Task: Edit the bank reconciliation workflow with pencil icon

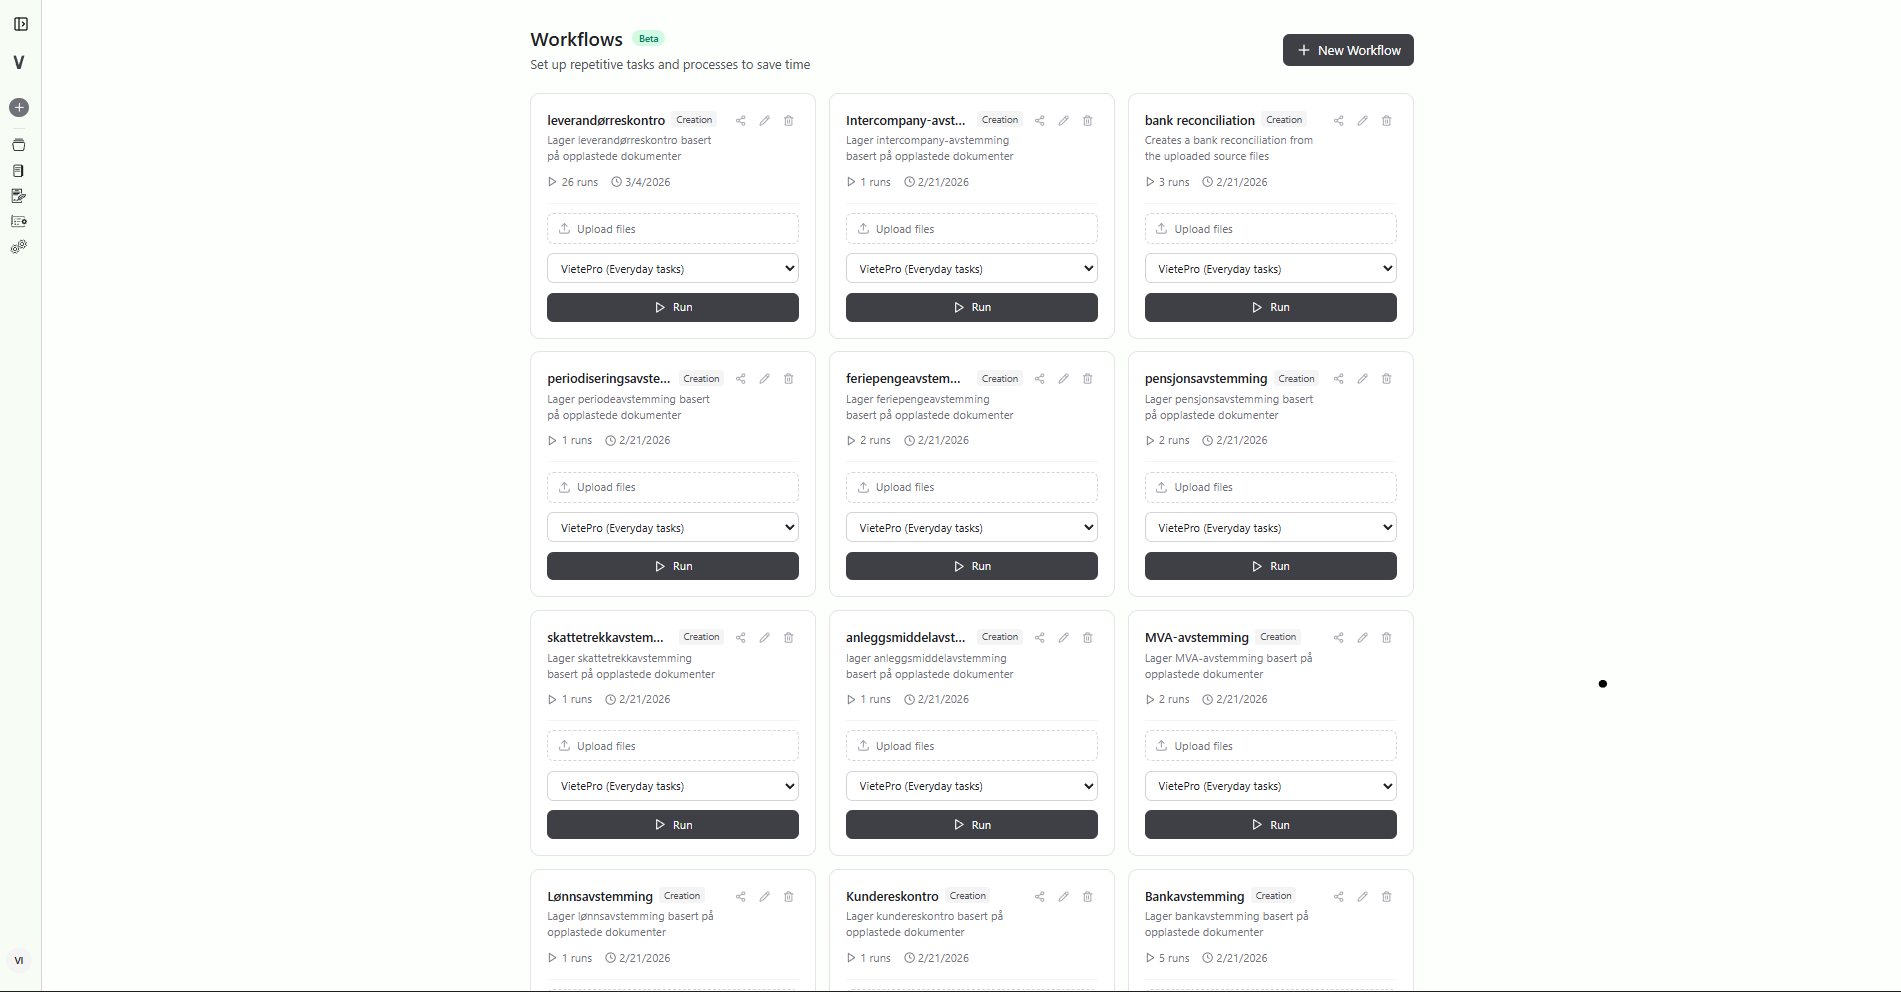Action: [1362, 120]
